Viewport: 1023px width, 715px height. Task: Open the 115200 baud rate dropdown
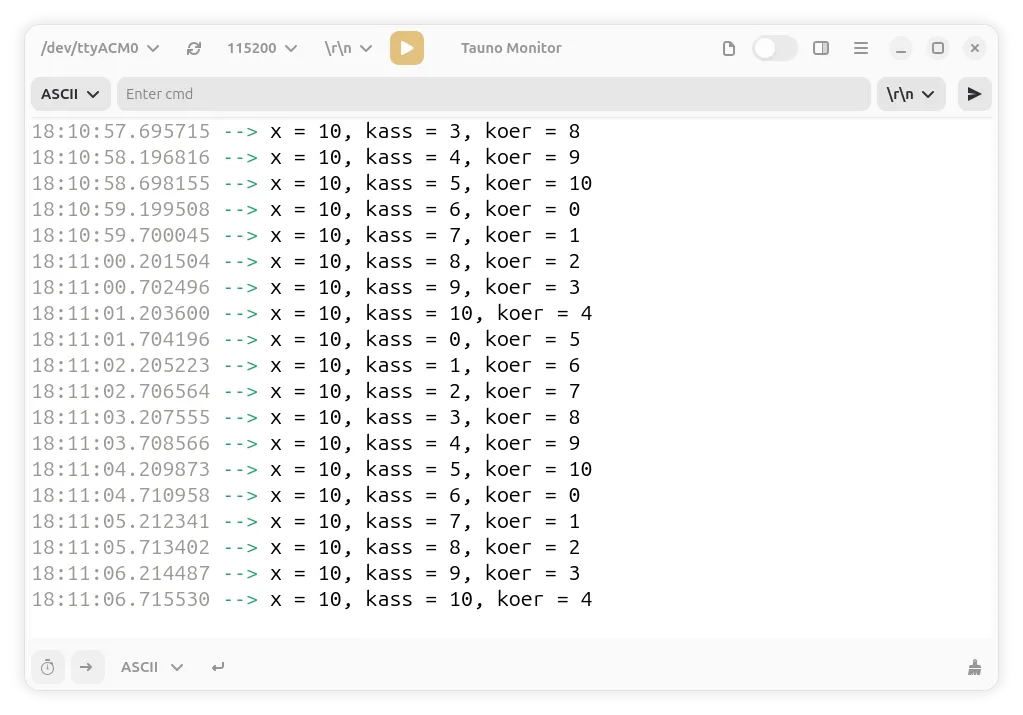pyautogui.click(x=262, y=48)
